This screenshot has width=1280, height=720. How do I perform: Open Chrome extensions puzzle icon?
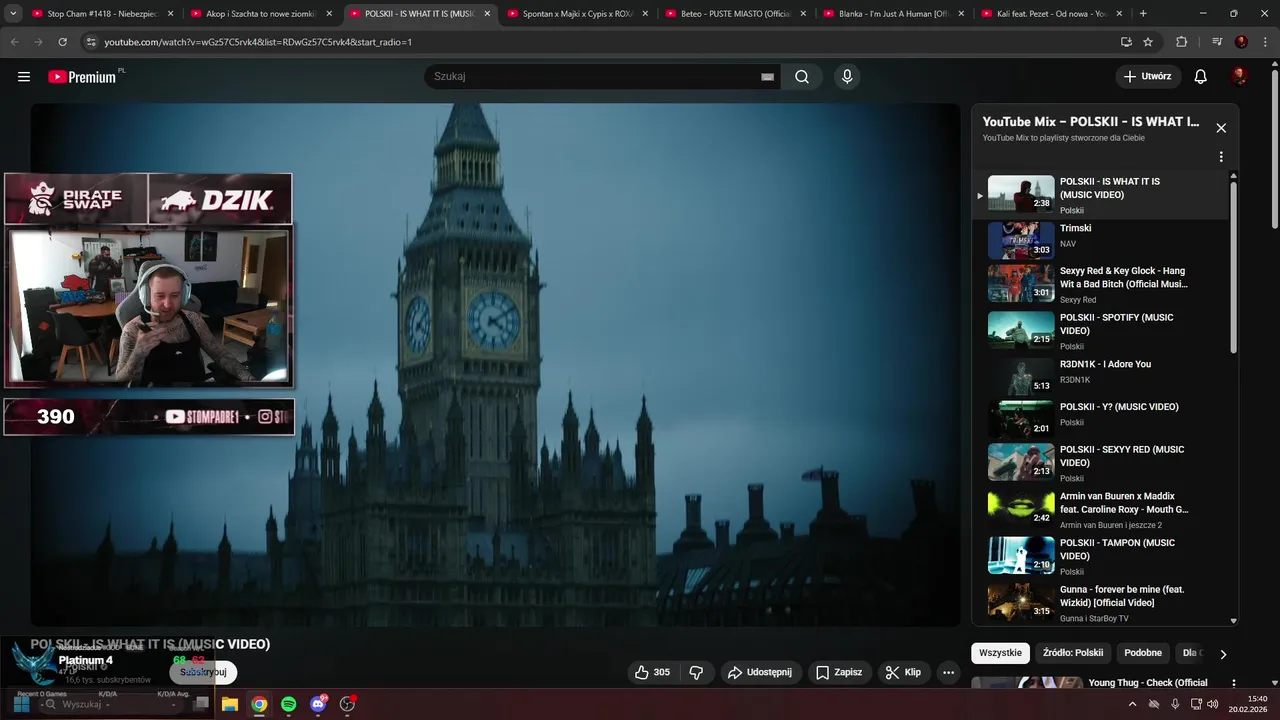(x=1182, y=42)
